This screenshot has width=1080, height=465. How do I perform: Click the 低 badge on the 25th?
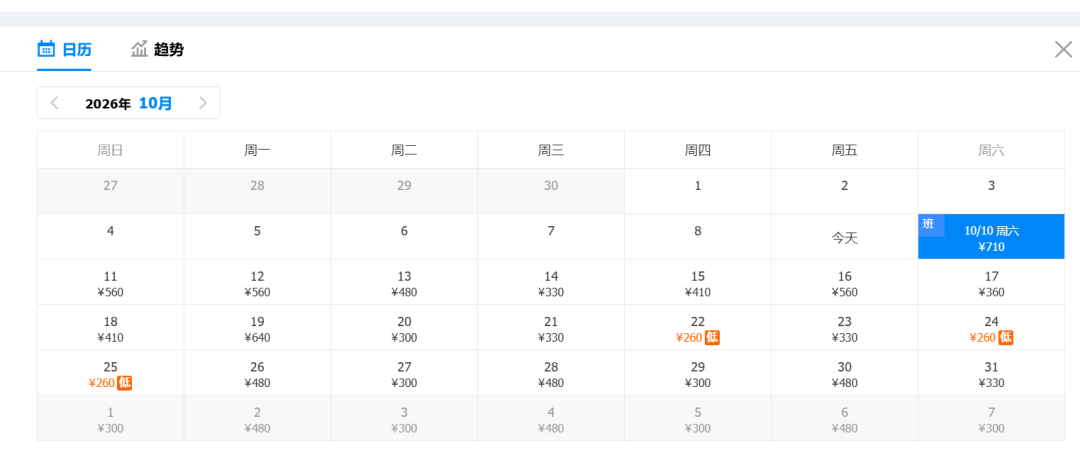pos(125,383)
